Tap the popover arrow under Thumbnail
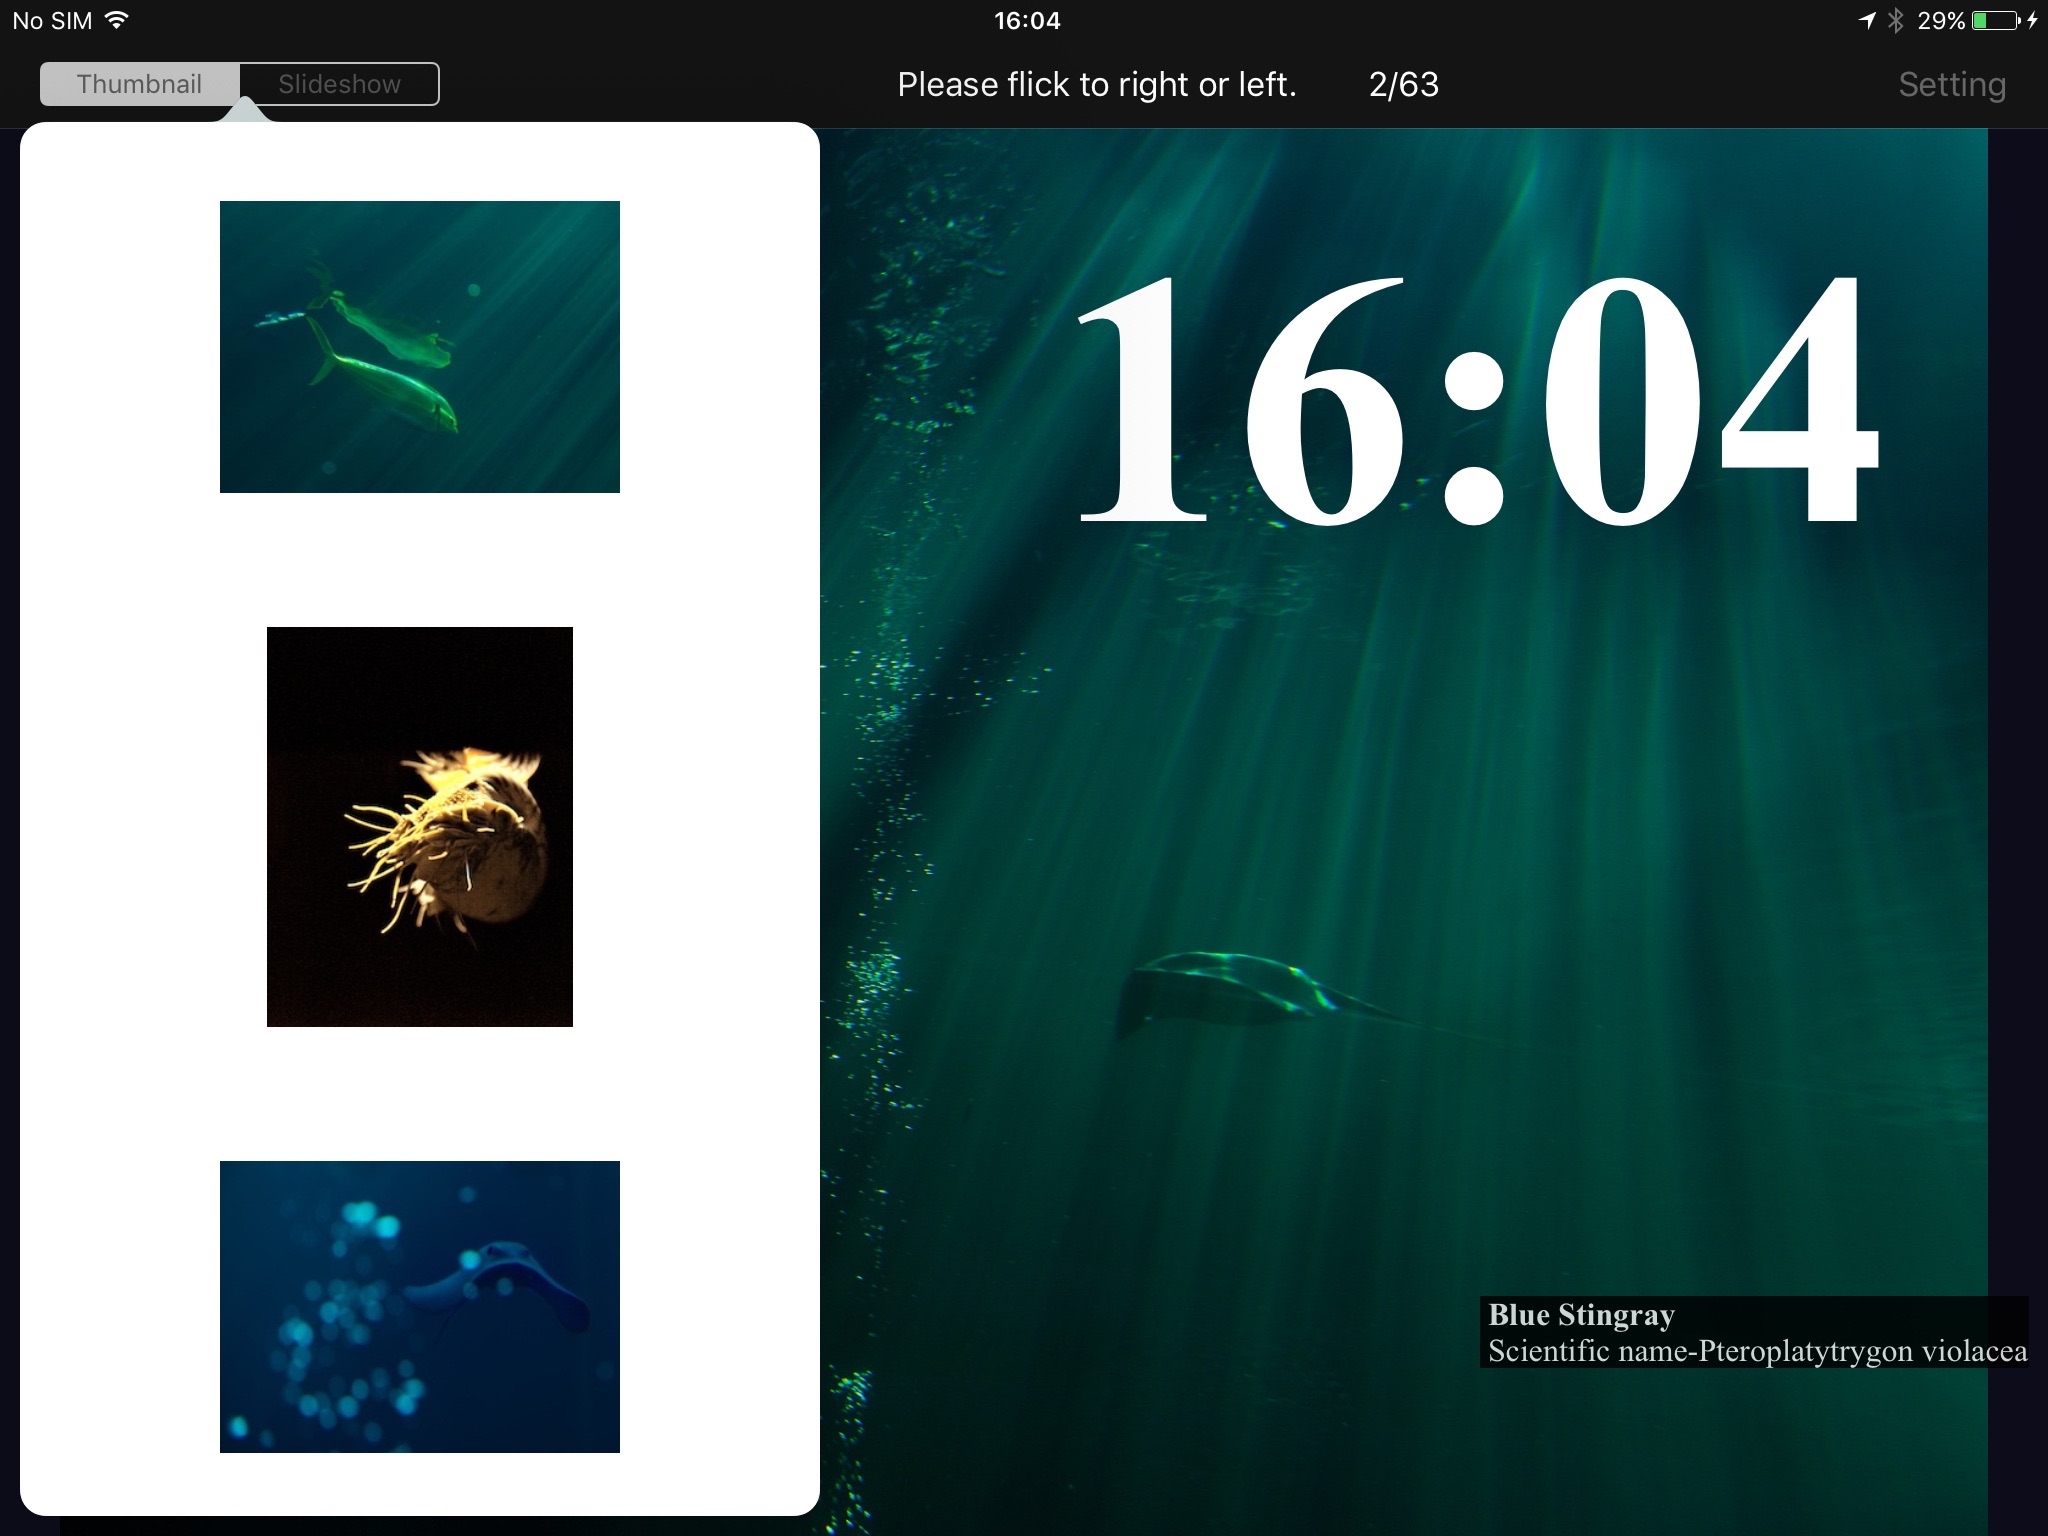This screenshot has height=1536, width=2048. (x=245, y=111)
